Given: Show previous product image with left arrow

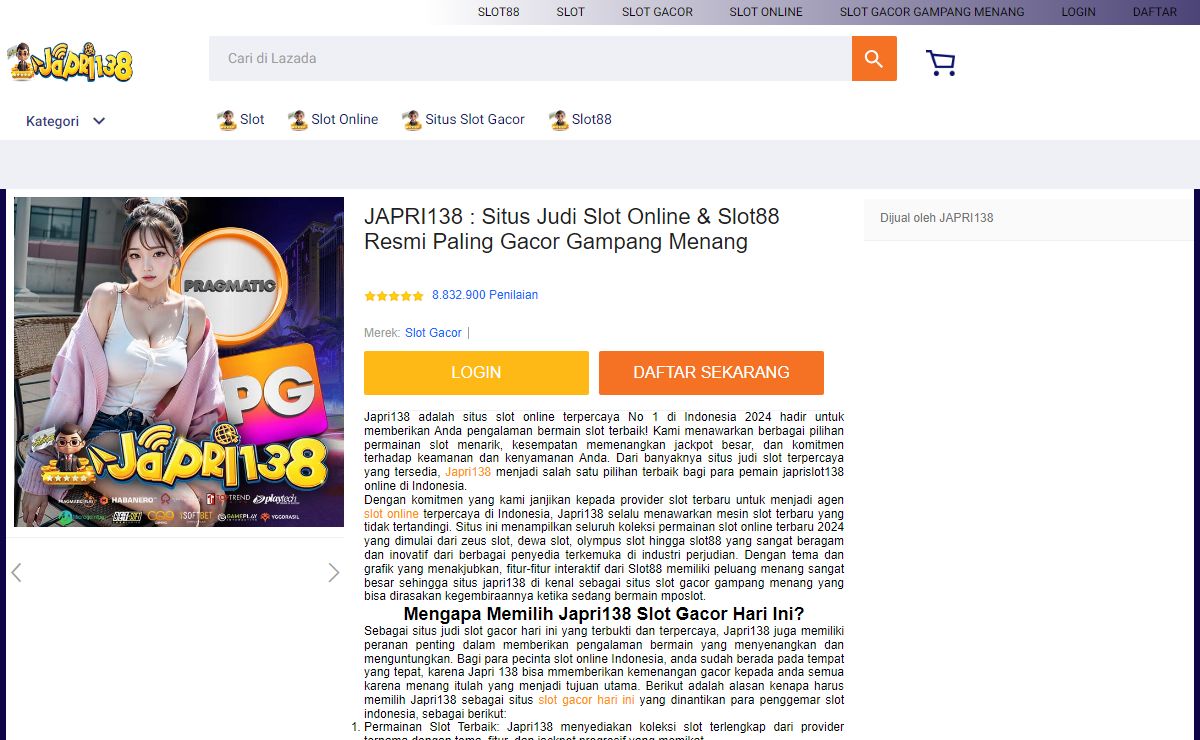Looking at the screenshot, I should click(x=16, y=572).
